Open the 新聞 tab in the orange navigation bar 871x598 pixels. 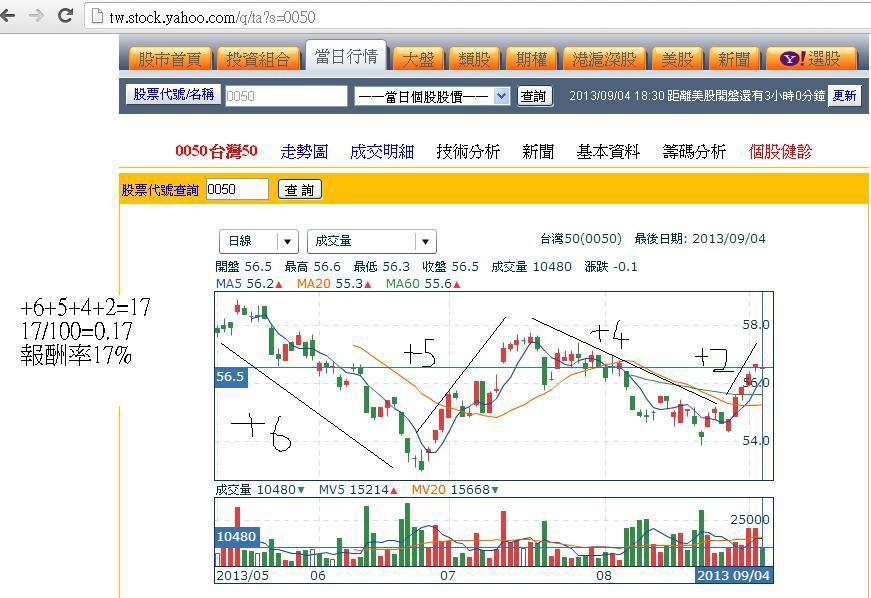point(734,58)
